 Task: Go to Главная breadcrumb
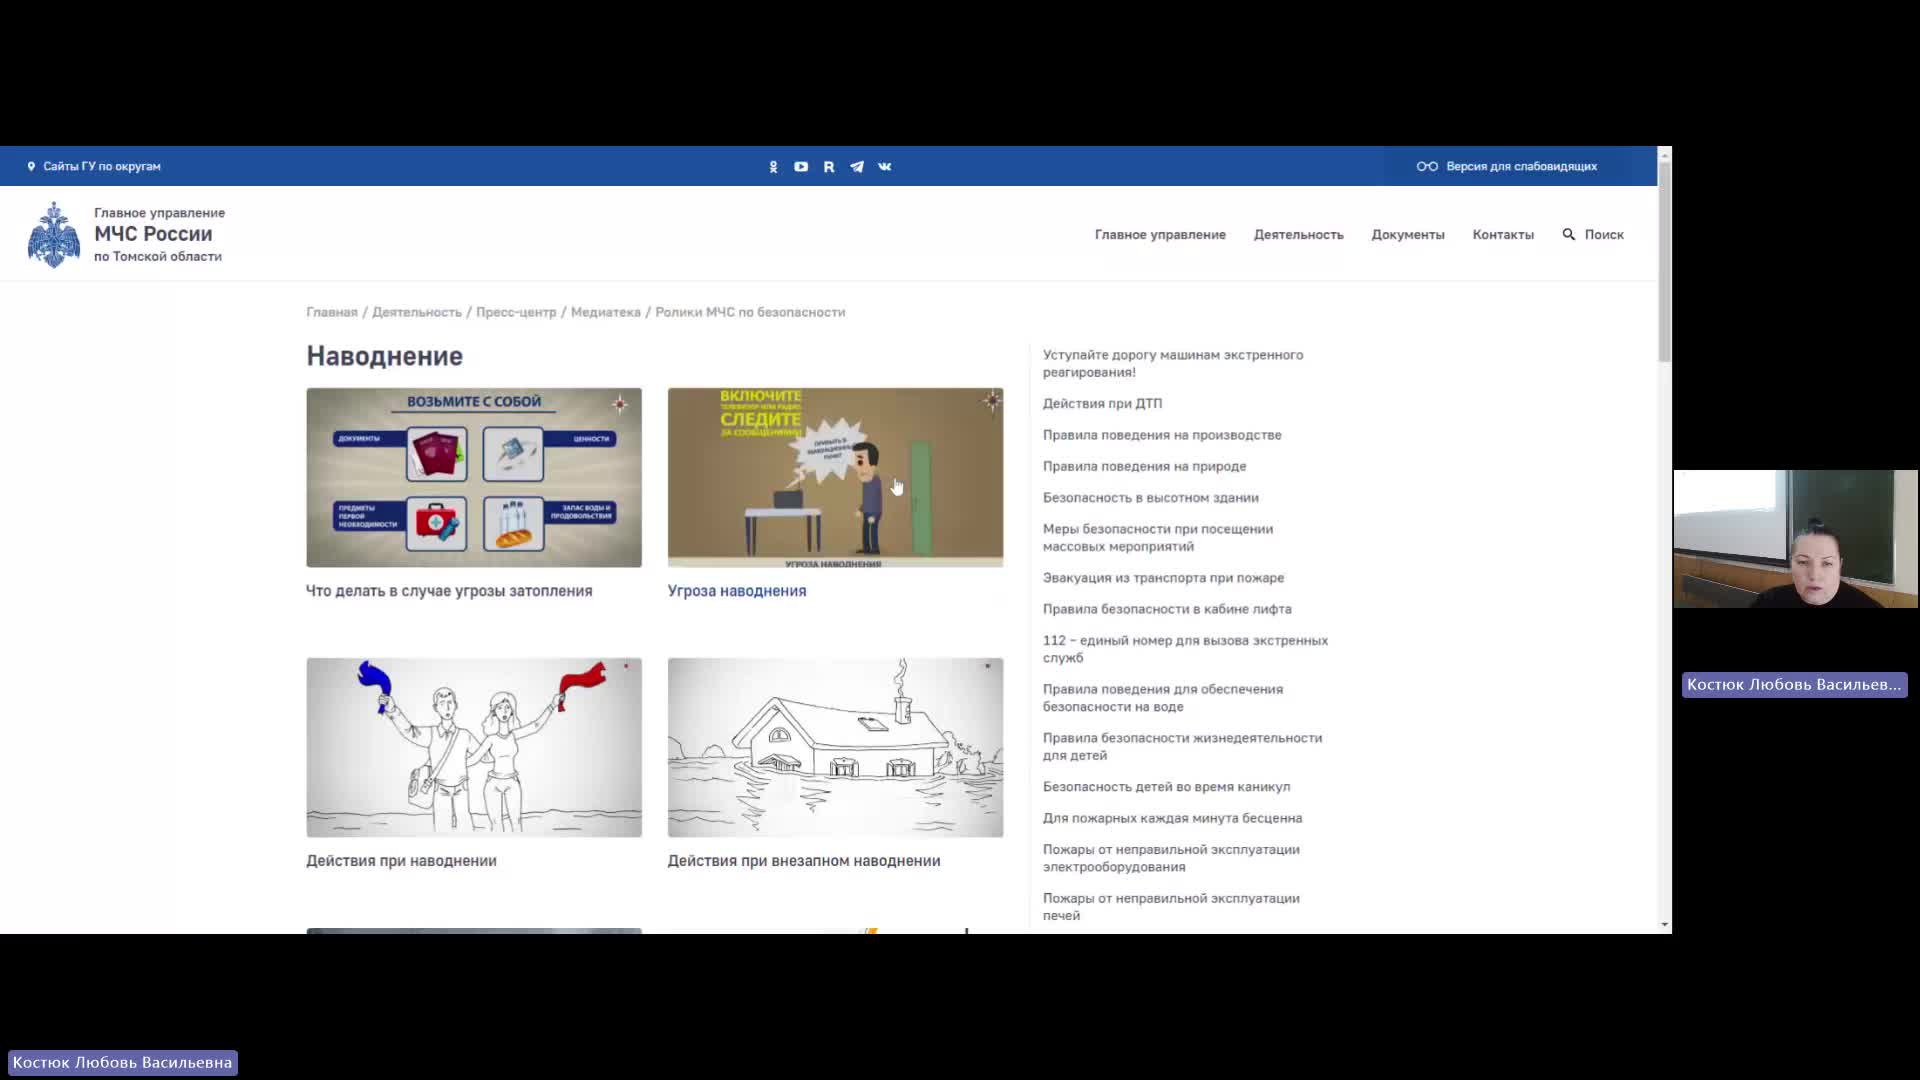[x=332, y=312]
